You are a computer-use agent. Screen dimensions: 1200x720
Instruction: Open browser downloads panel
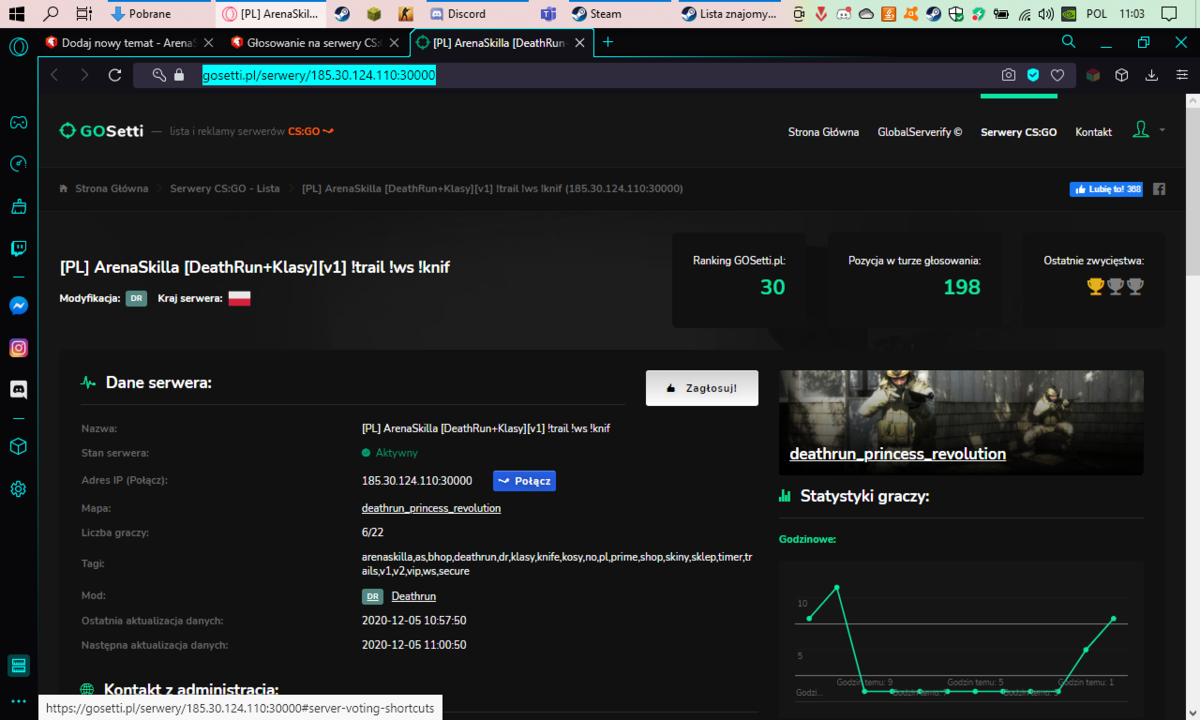point(1152,75)
